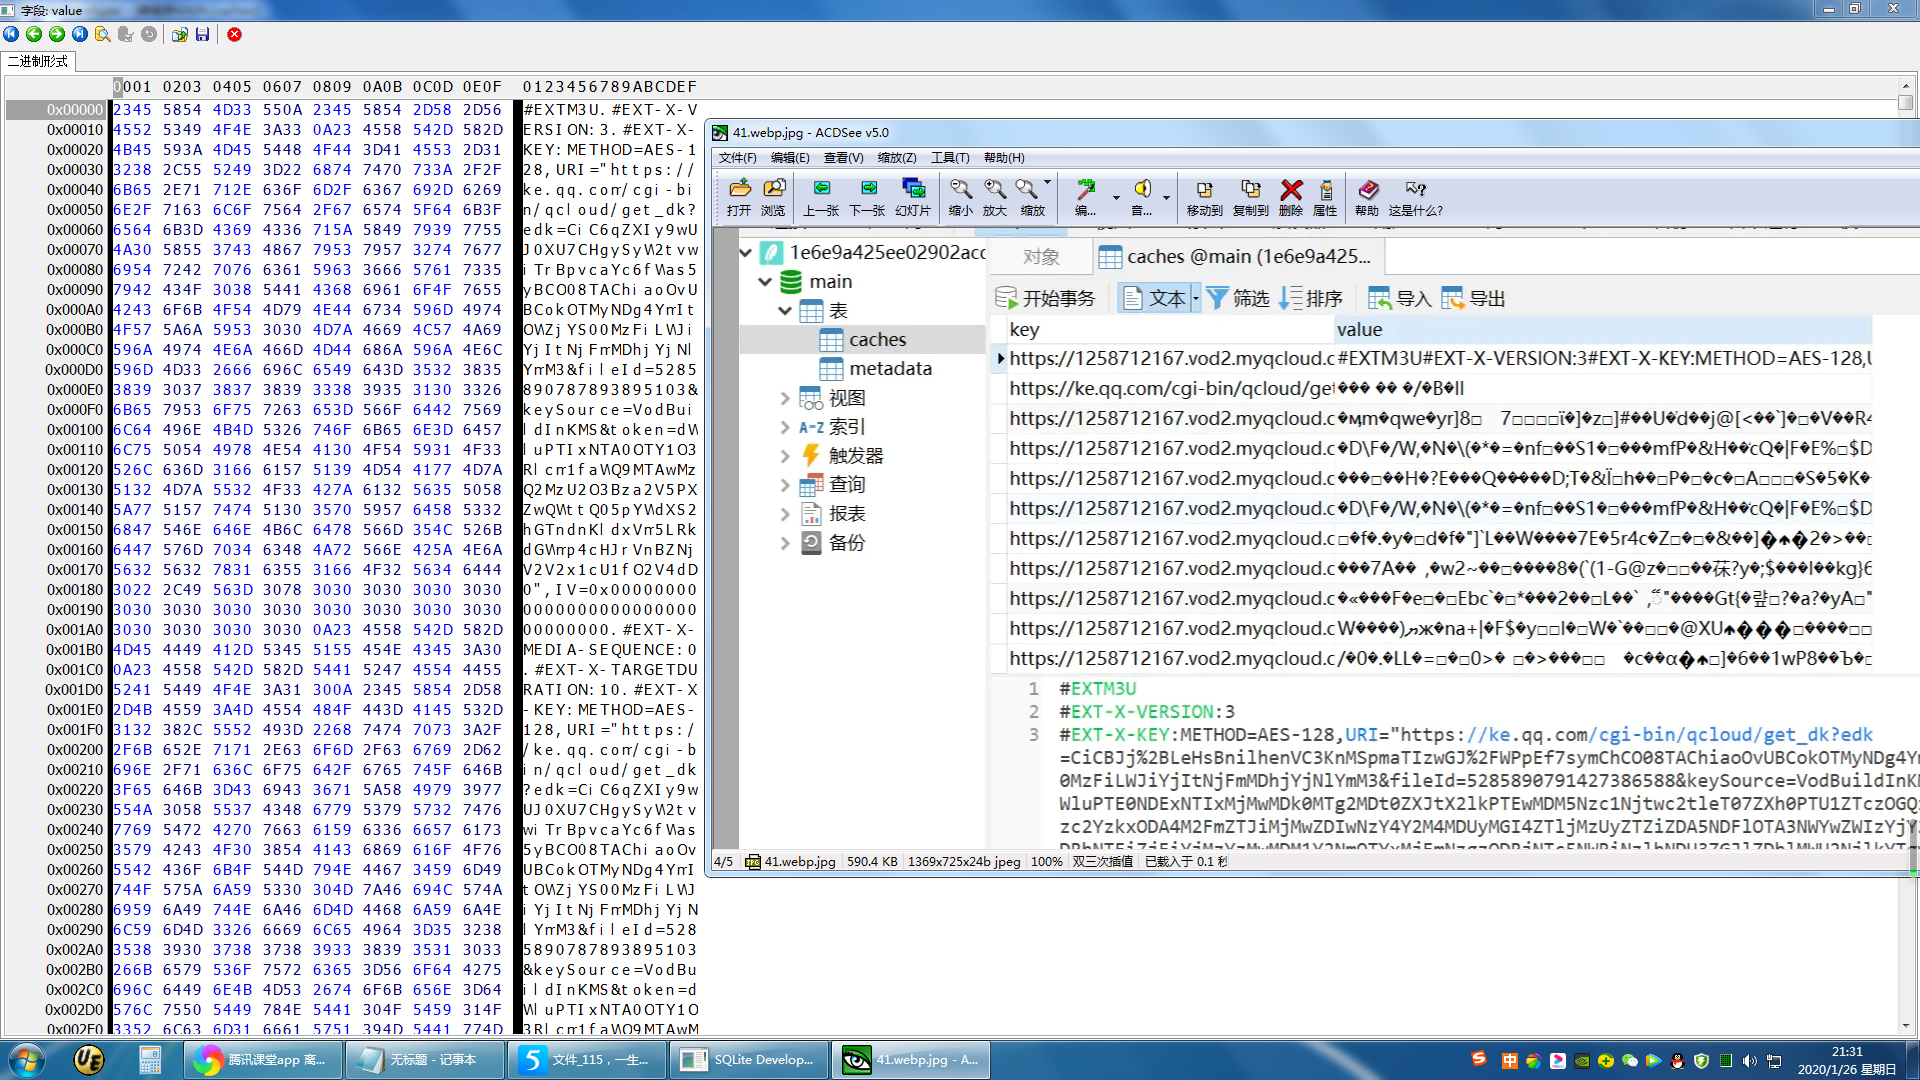Jump to last record in hex viewer toolbar
The width and height of the screenshot is (1920, 1080).
(80, 34)
